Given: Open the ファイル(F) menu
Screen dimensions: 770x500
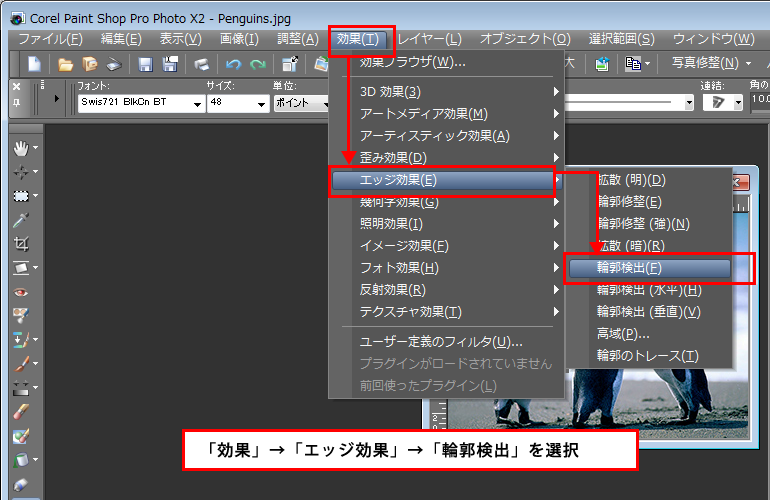Looking at the screenshot, I should (51, 39).
